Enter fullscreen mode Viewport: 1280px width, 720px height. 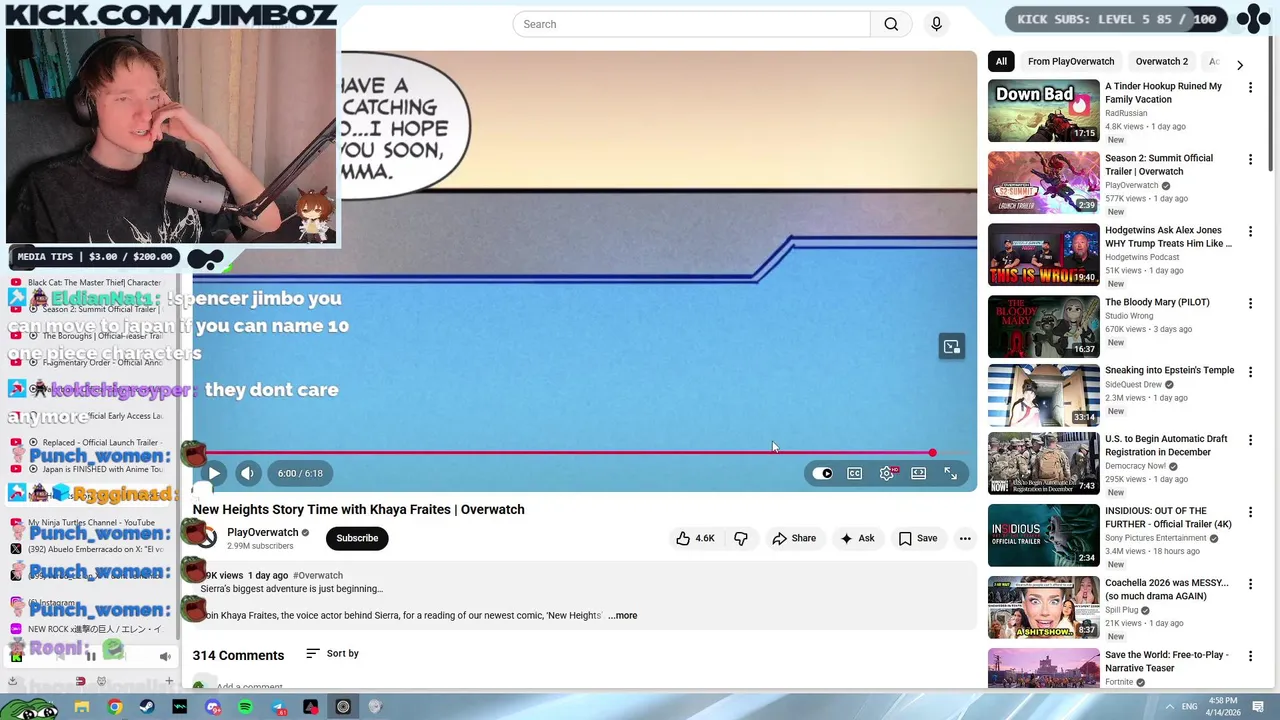point(951,473)
